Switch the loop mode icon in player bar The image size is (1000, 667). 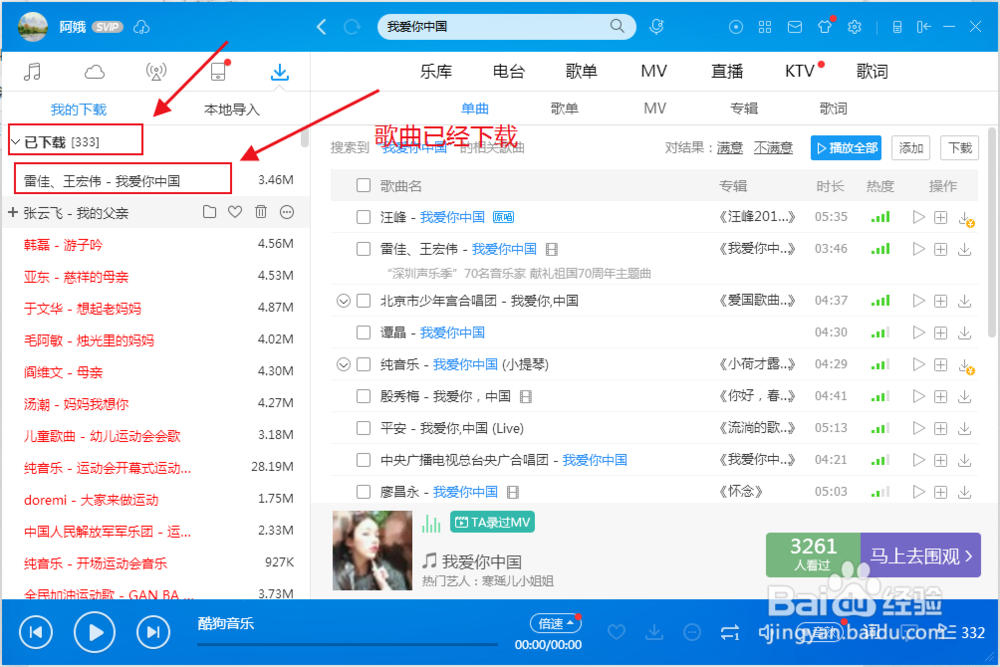click(x=730, y=632)
